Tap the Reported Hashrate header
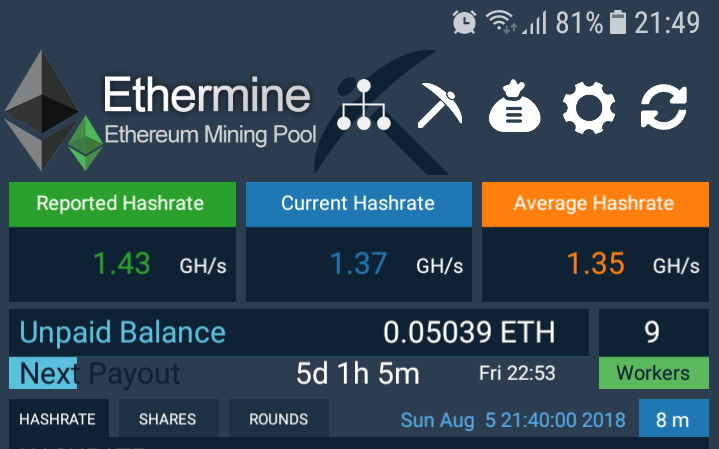The height and width of the screenshot is (449, 719). 122,204
